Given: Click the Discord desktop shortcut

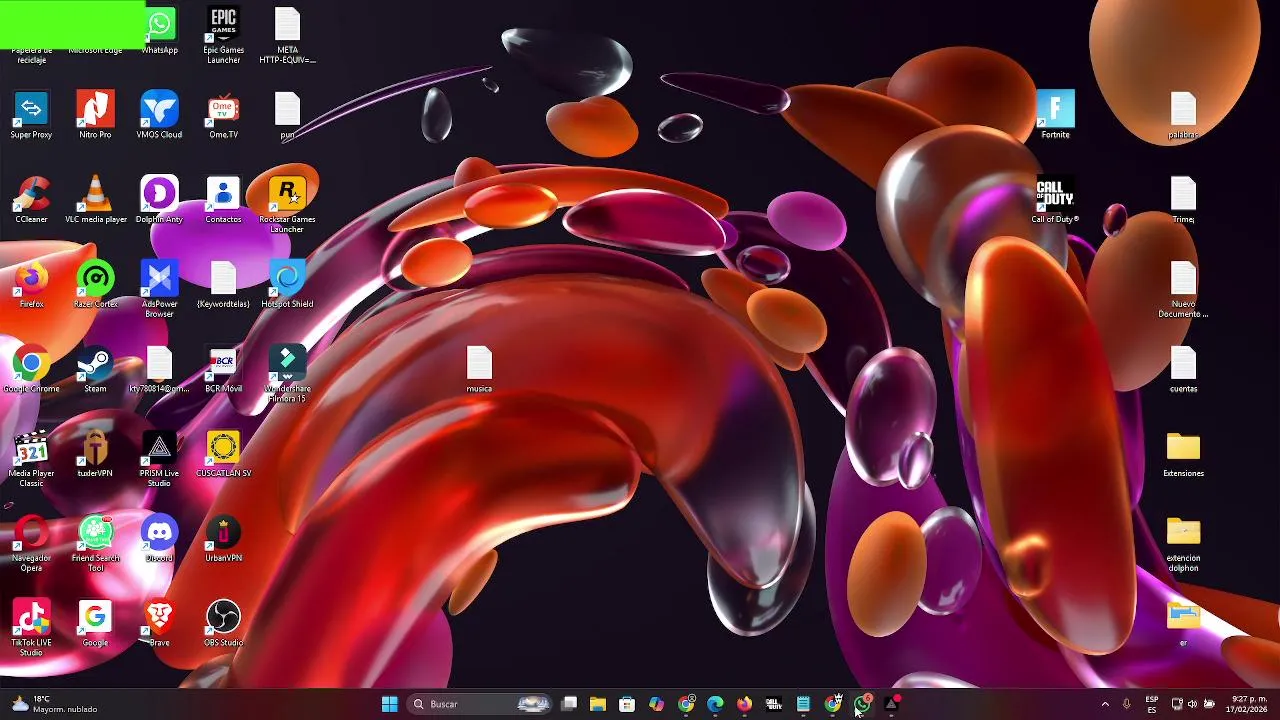Looking at the screenshot, I should (x=159, y=539).
